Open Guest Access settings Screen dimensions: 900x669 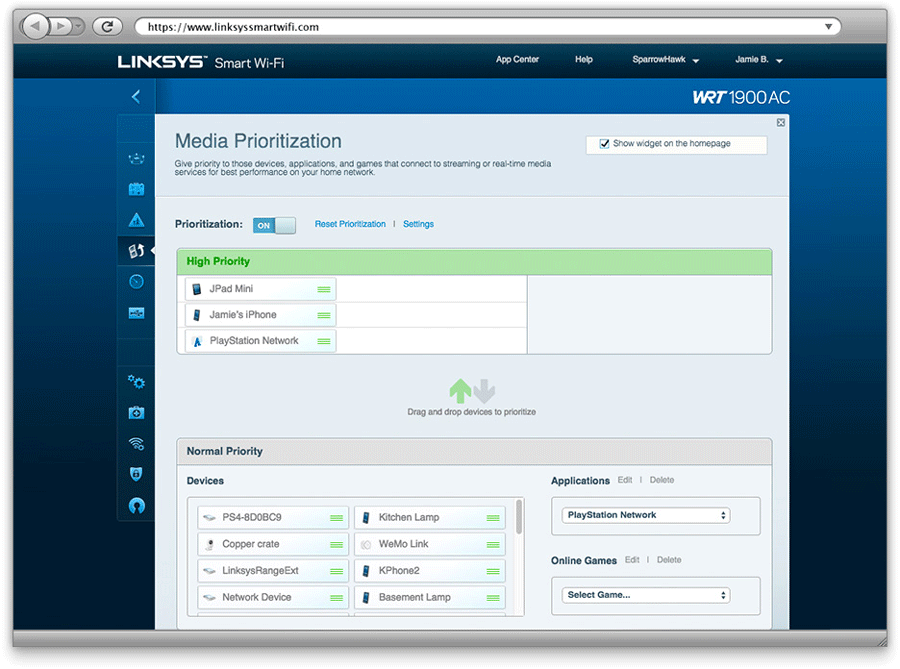pyautogui.click(x=136, y=188)
